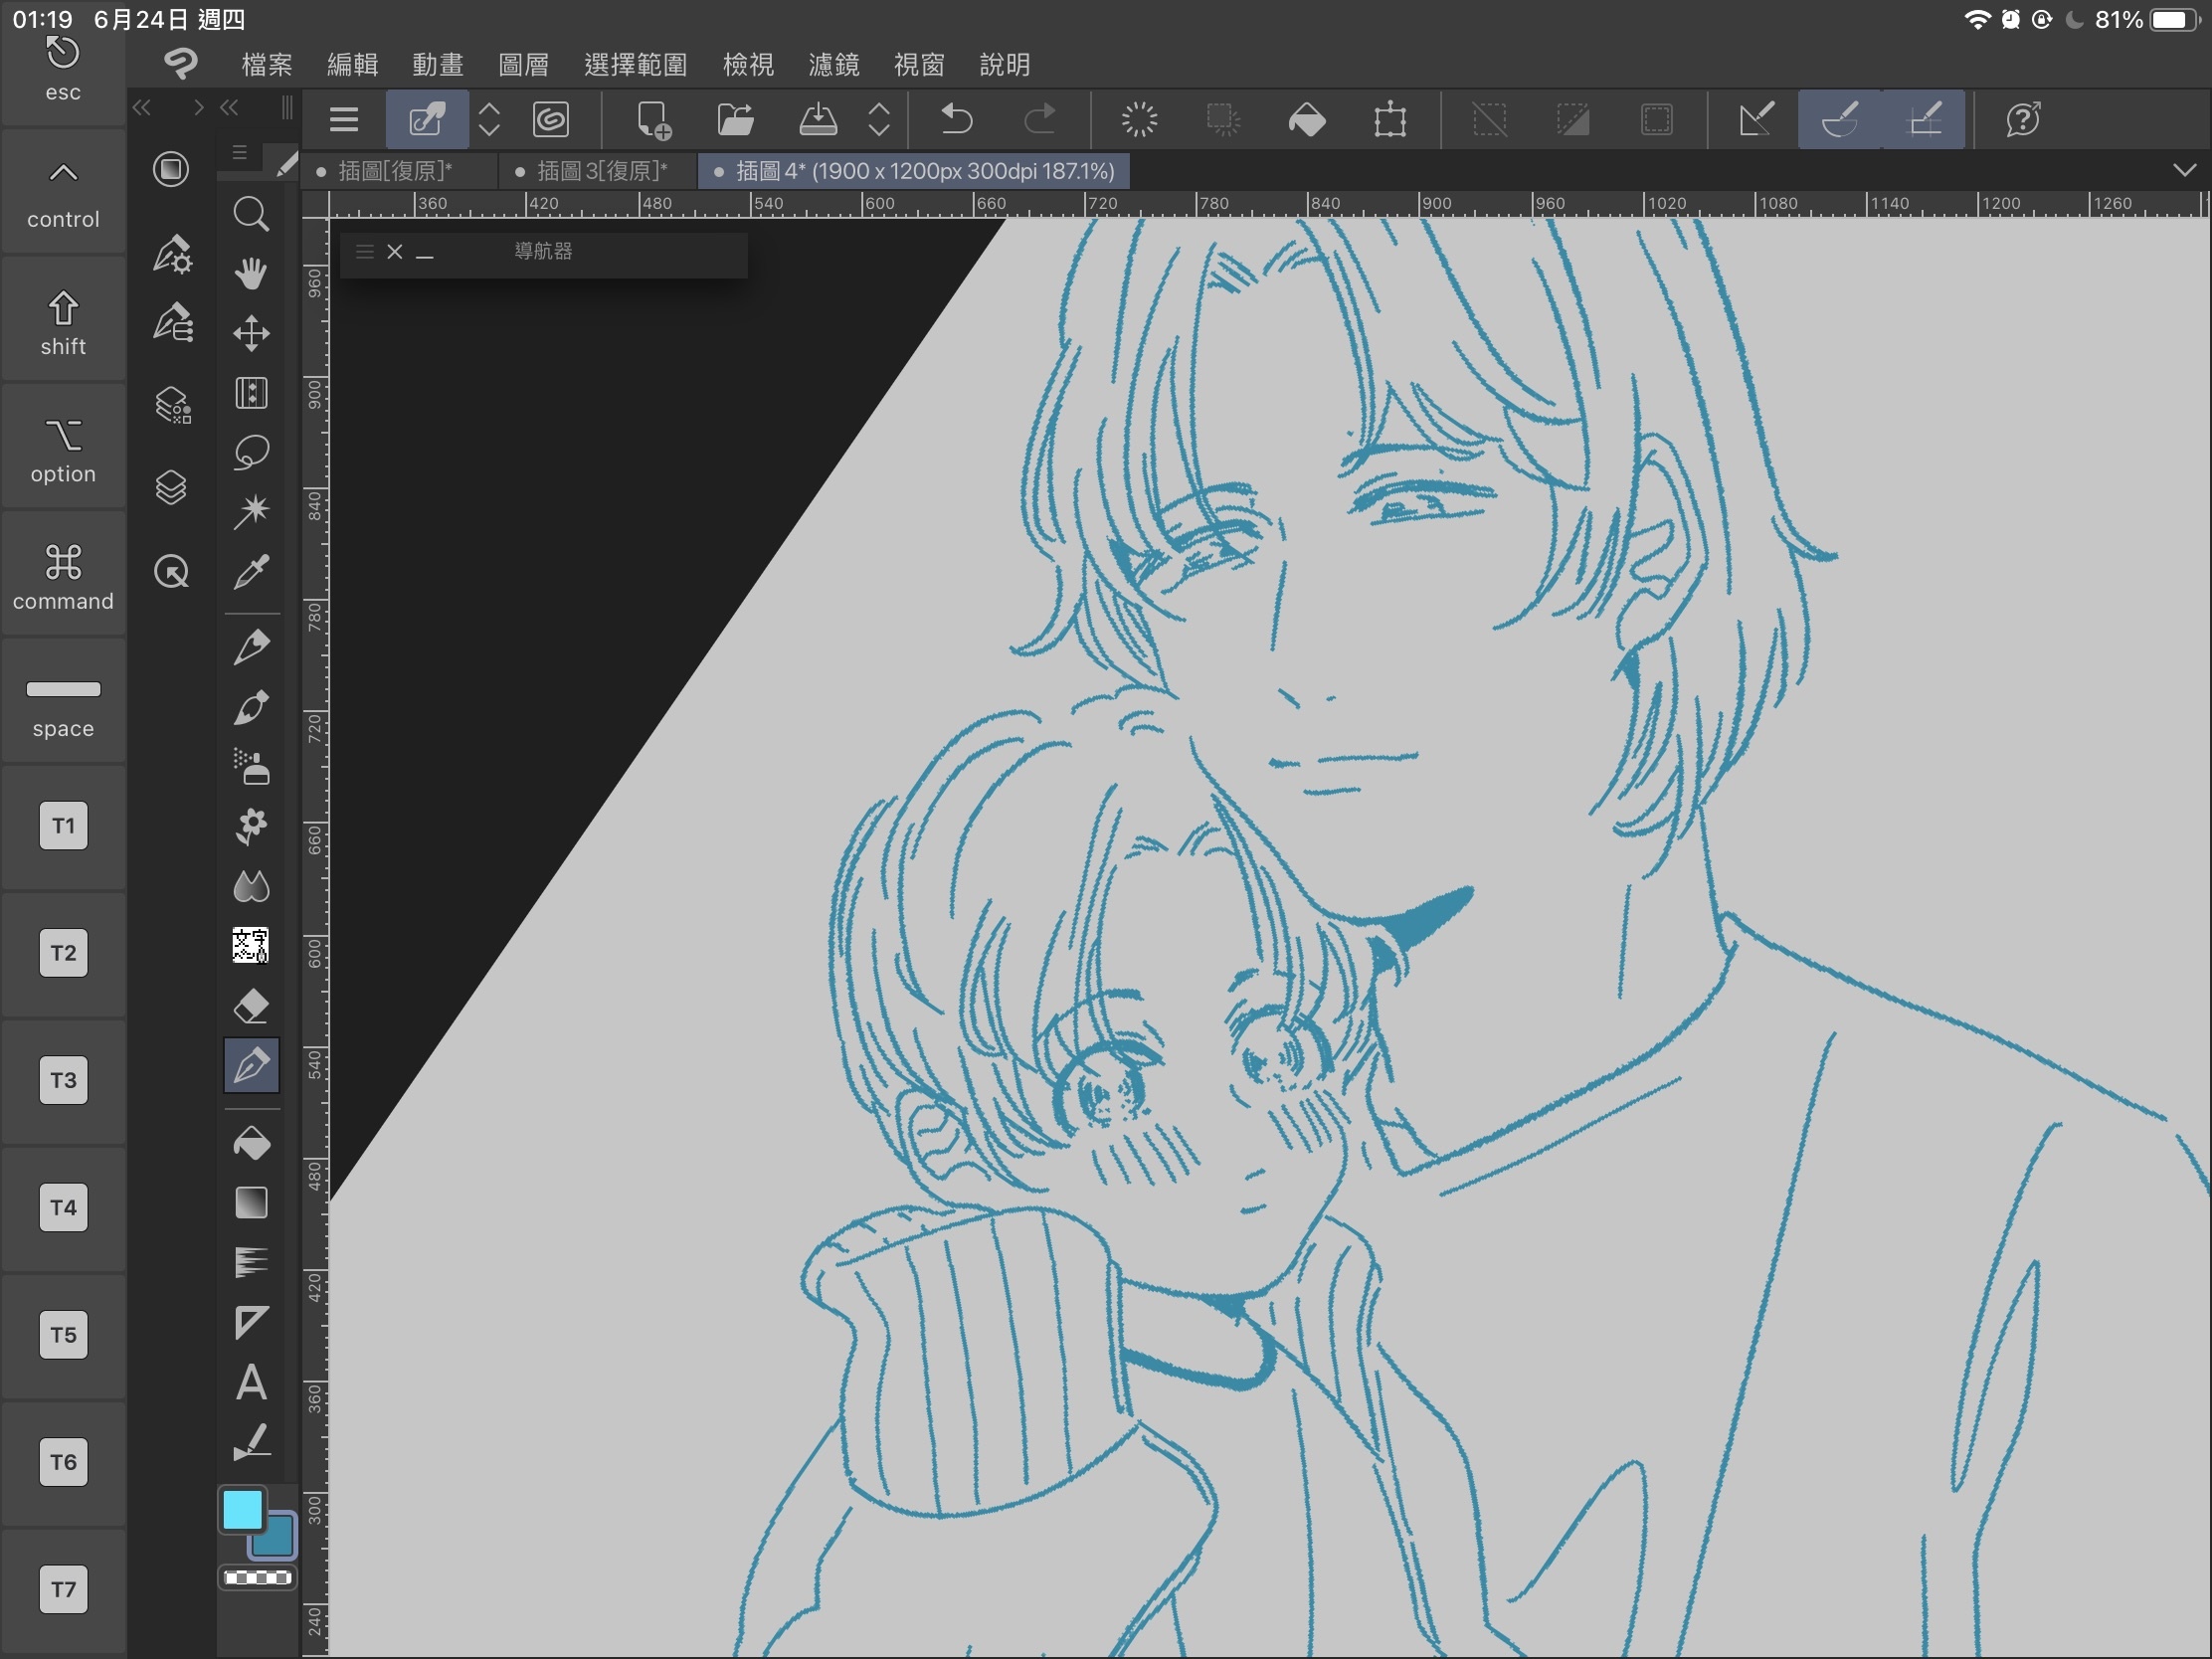Activate Scale/Rotate transform icon
The width and height of the screenshot is (2212, 1659).
(x=1390, y=120)
